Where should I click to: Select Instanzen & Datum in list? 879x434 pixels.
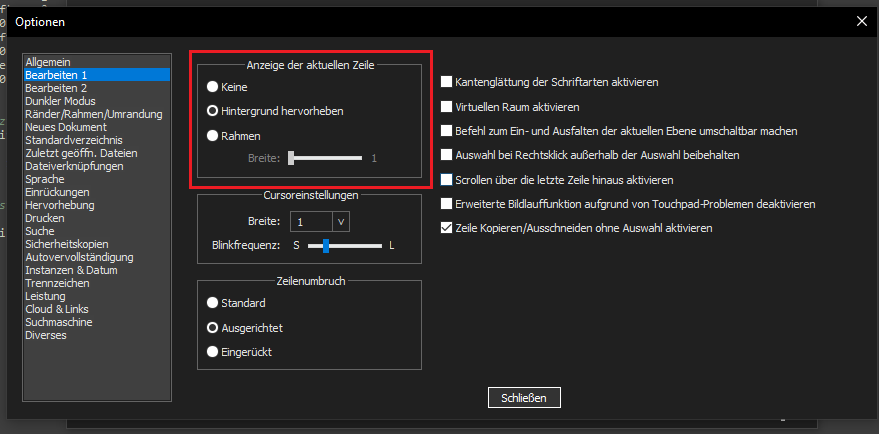point(97,270)
